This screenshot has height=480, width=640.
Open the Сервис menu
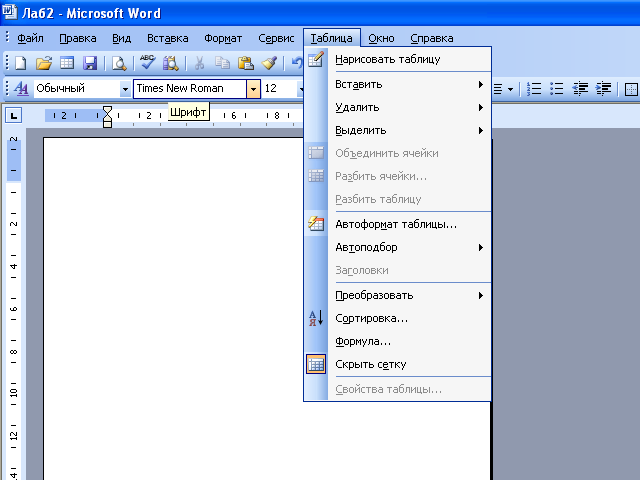276,38
